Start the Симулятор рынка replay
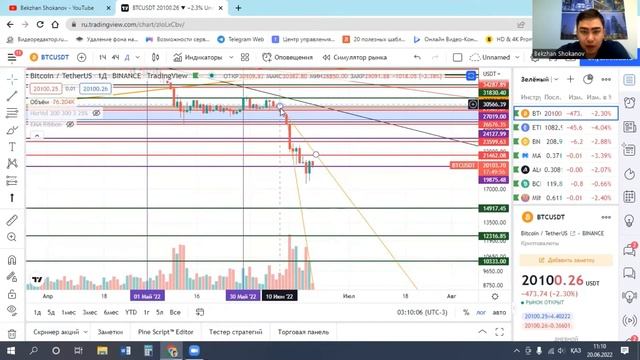Screen dimensions: 640x360 [x=355, y=58]
